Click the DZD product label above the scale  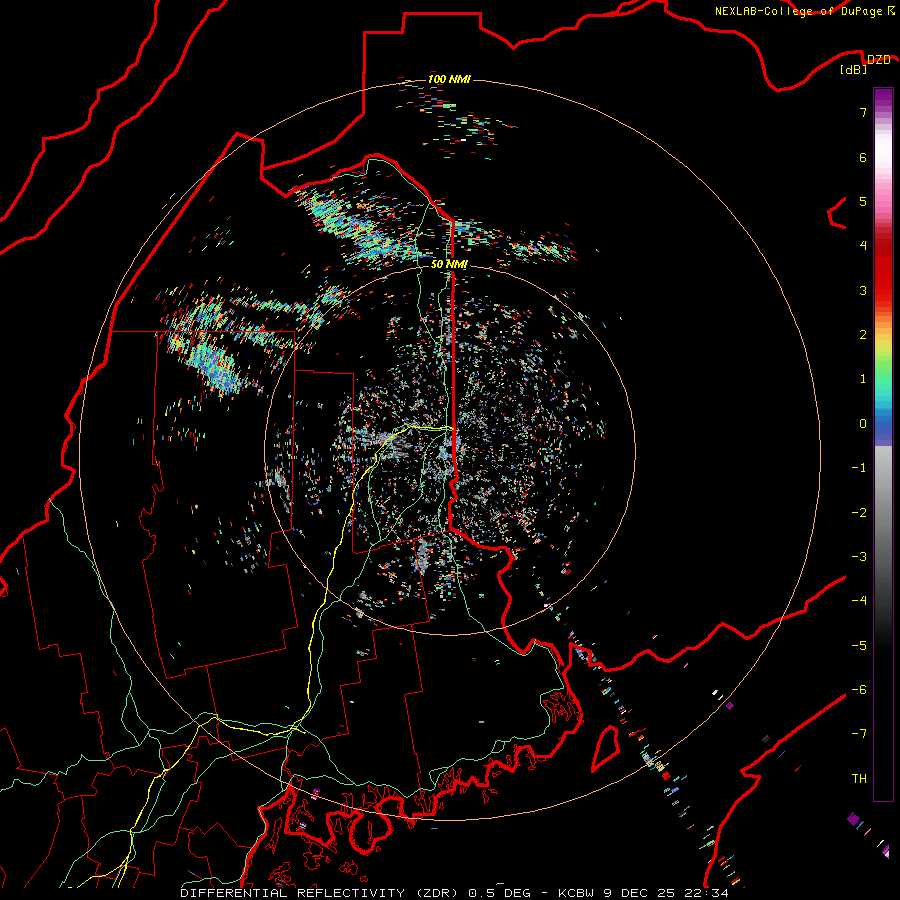click(x=879, y=59)
